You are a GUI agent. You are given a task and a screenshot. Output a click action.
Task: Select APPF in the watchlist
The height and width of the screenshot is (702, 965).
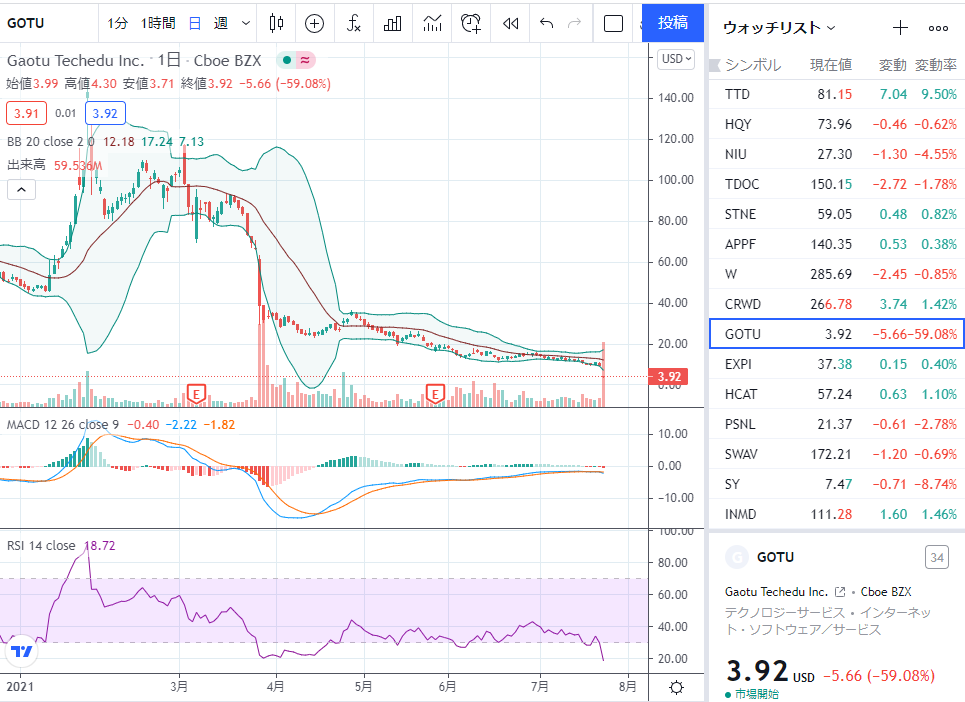tap(837, 244)
